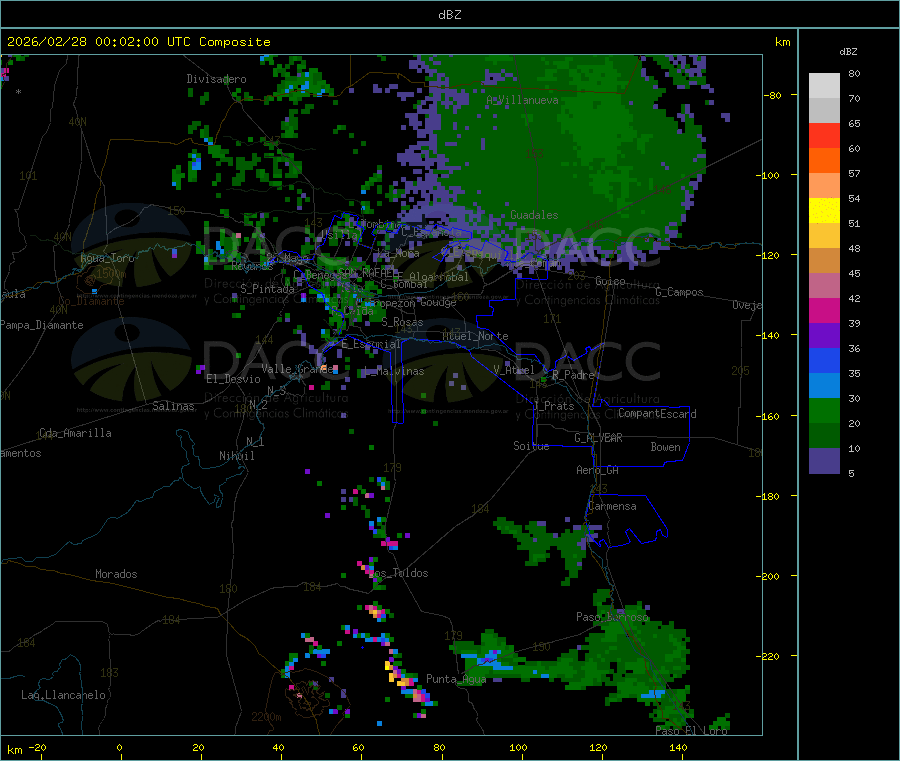
Task: Pick the bright green 20-30 dBZ legend swatch
Action: point(824,410)
